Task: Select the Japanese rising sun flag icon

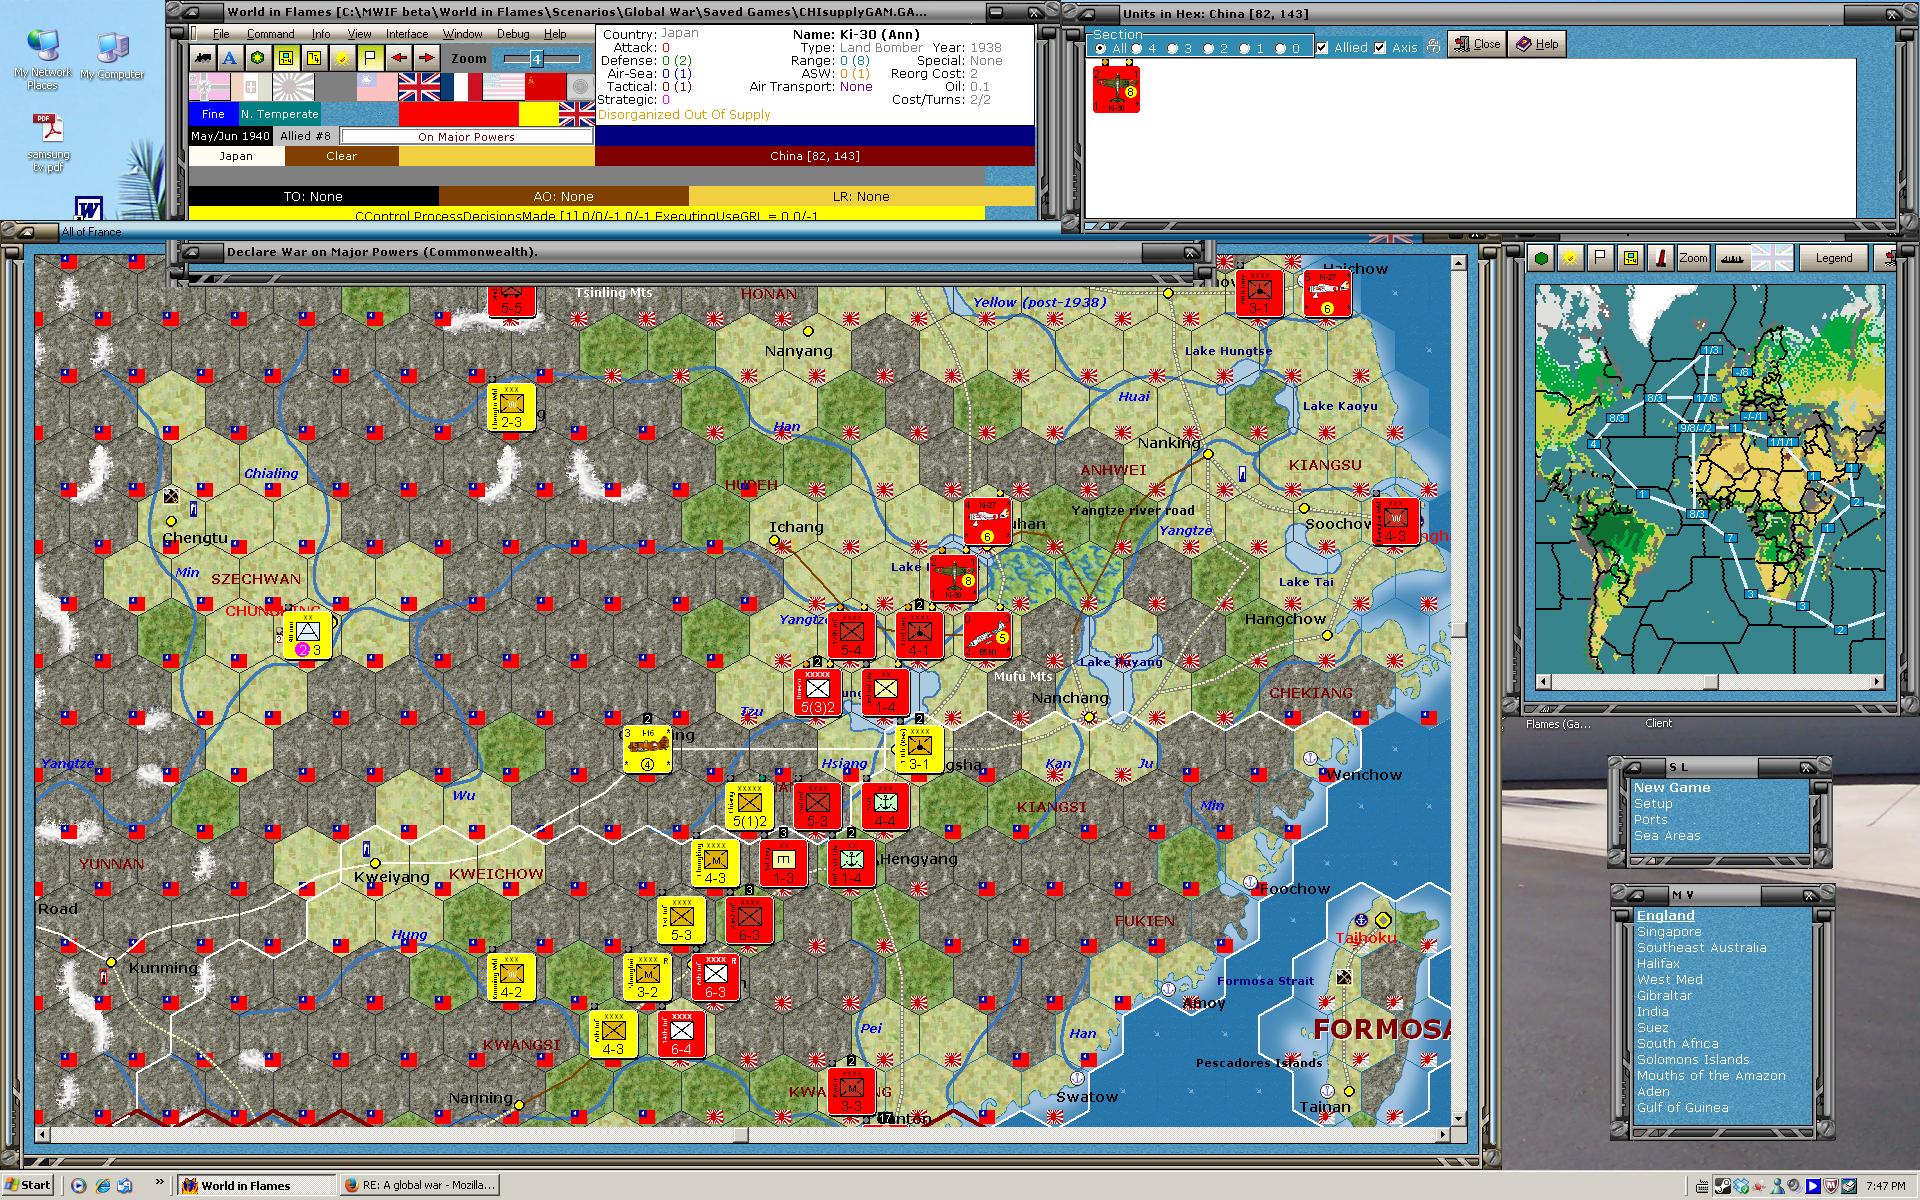Action: [293, 87]
